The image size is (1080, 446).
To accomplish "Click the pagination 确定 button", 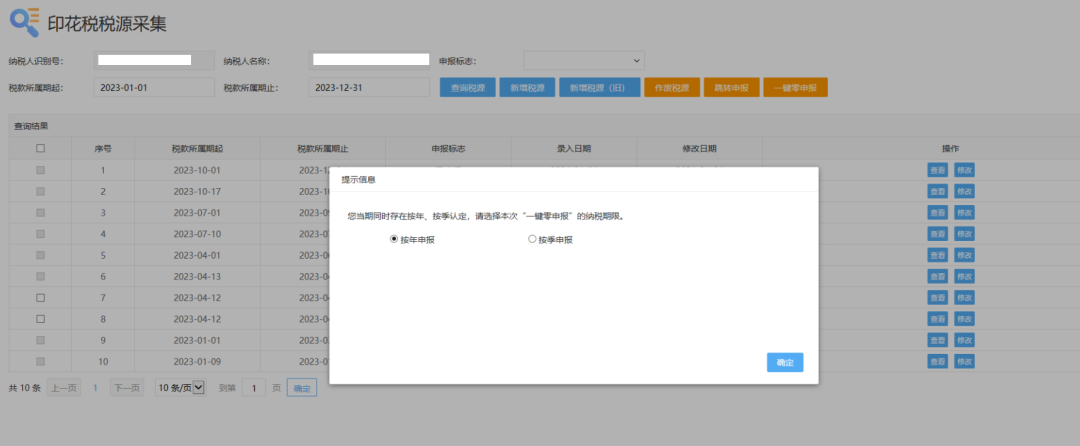I will click(302, 388).
